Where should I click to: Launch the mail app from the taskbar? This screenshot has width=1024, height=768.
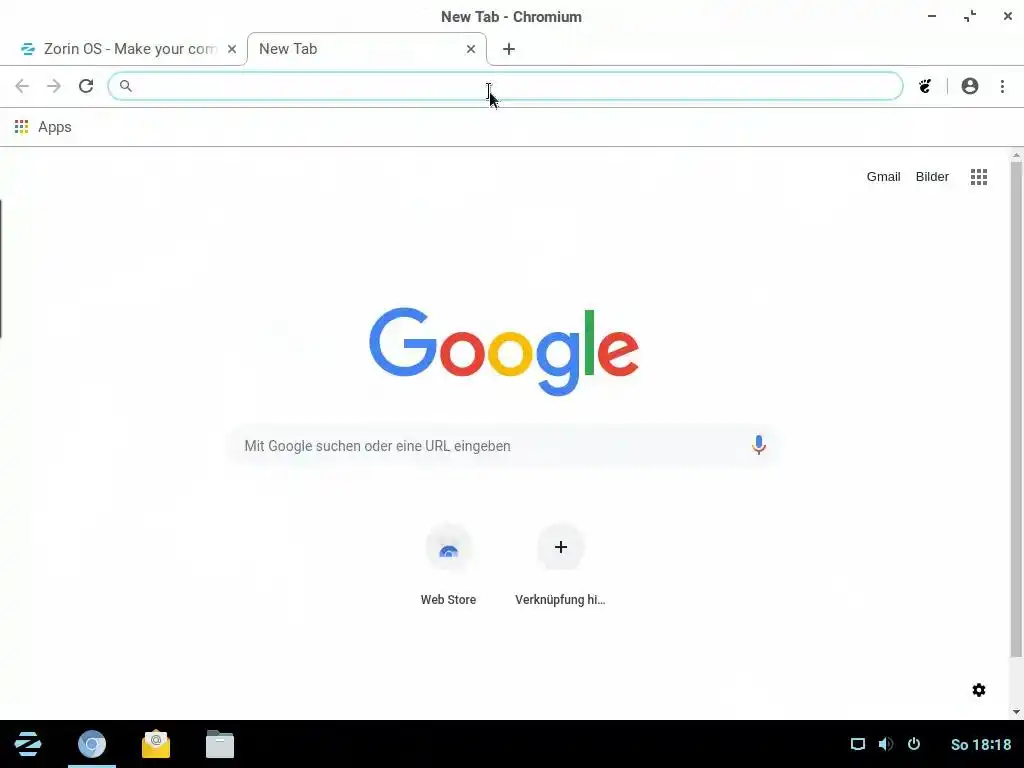(x=156, y=744)
